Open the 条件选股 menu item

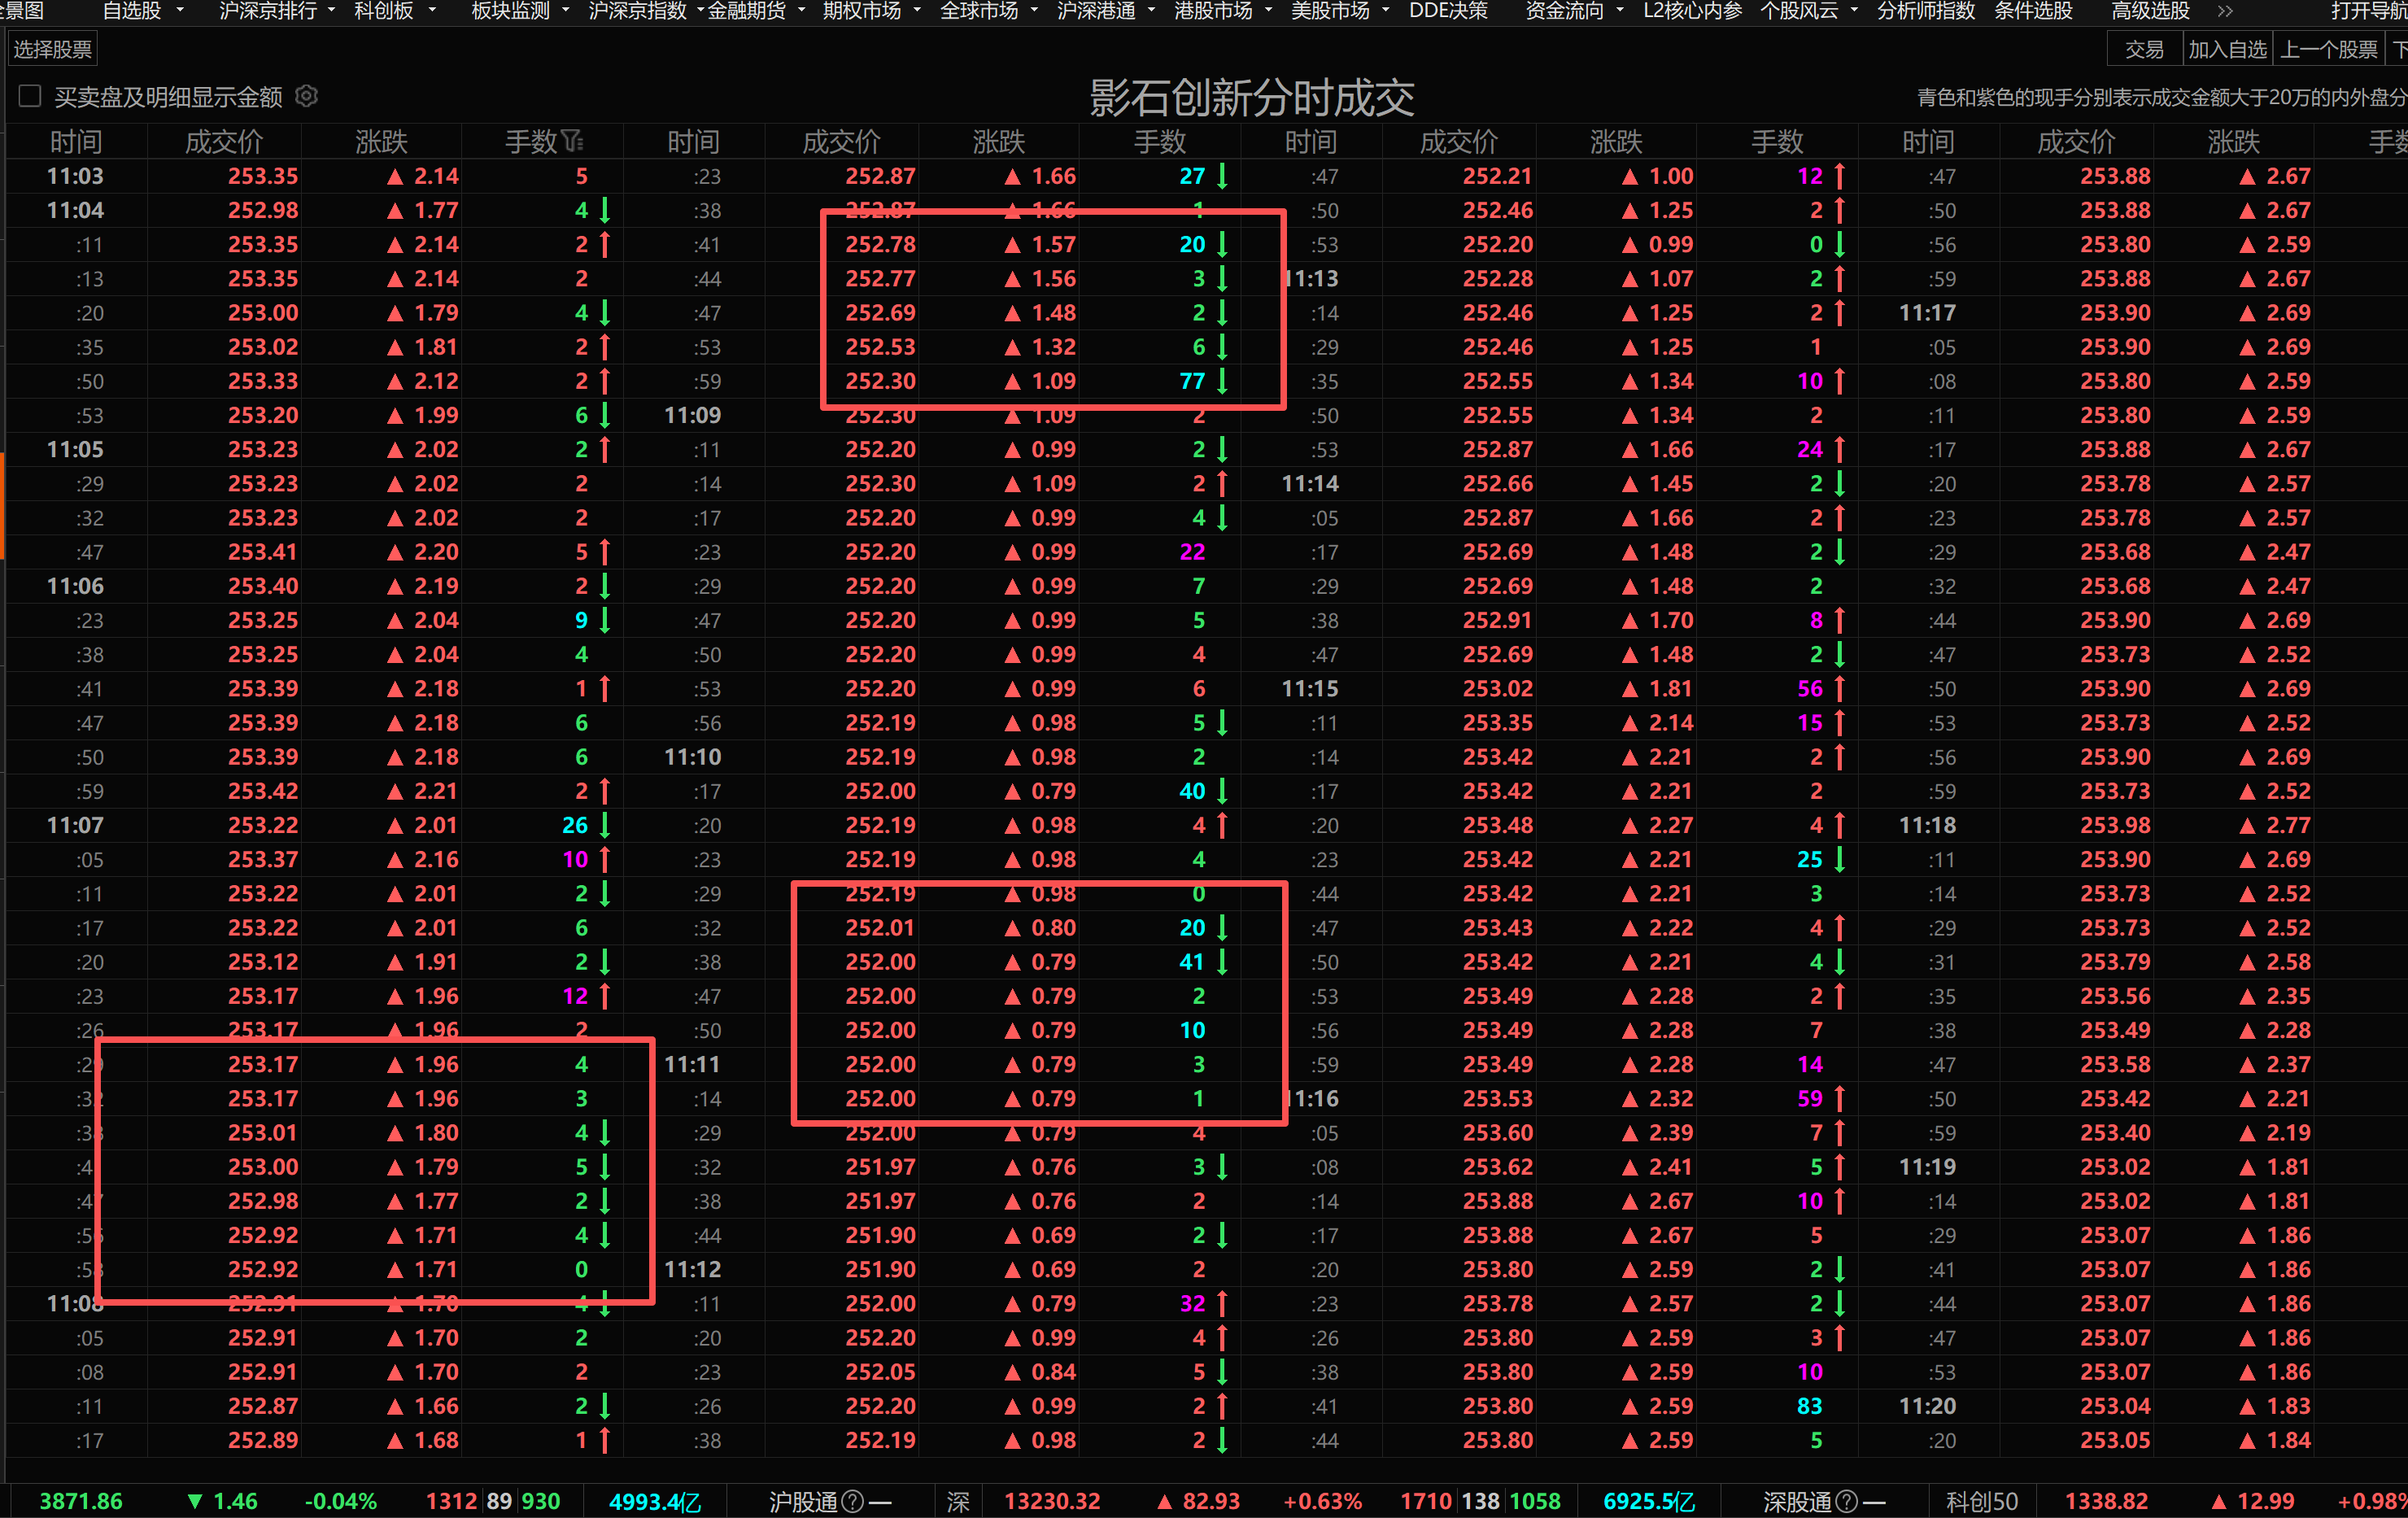[2033, 11]
